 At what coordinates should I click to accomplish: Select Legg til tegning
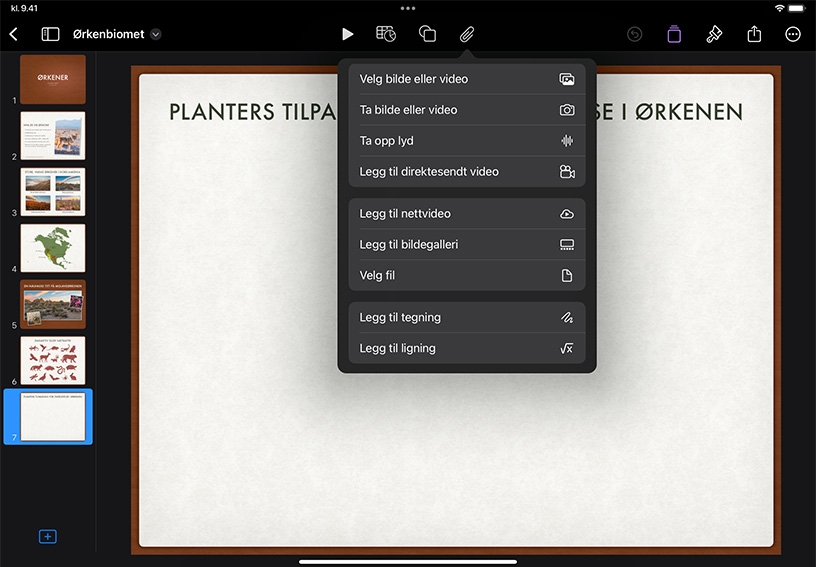467,317
